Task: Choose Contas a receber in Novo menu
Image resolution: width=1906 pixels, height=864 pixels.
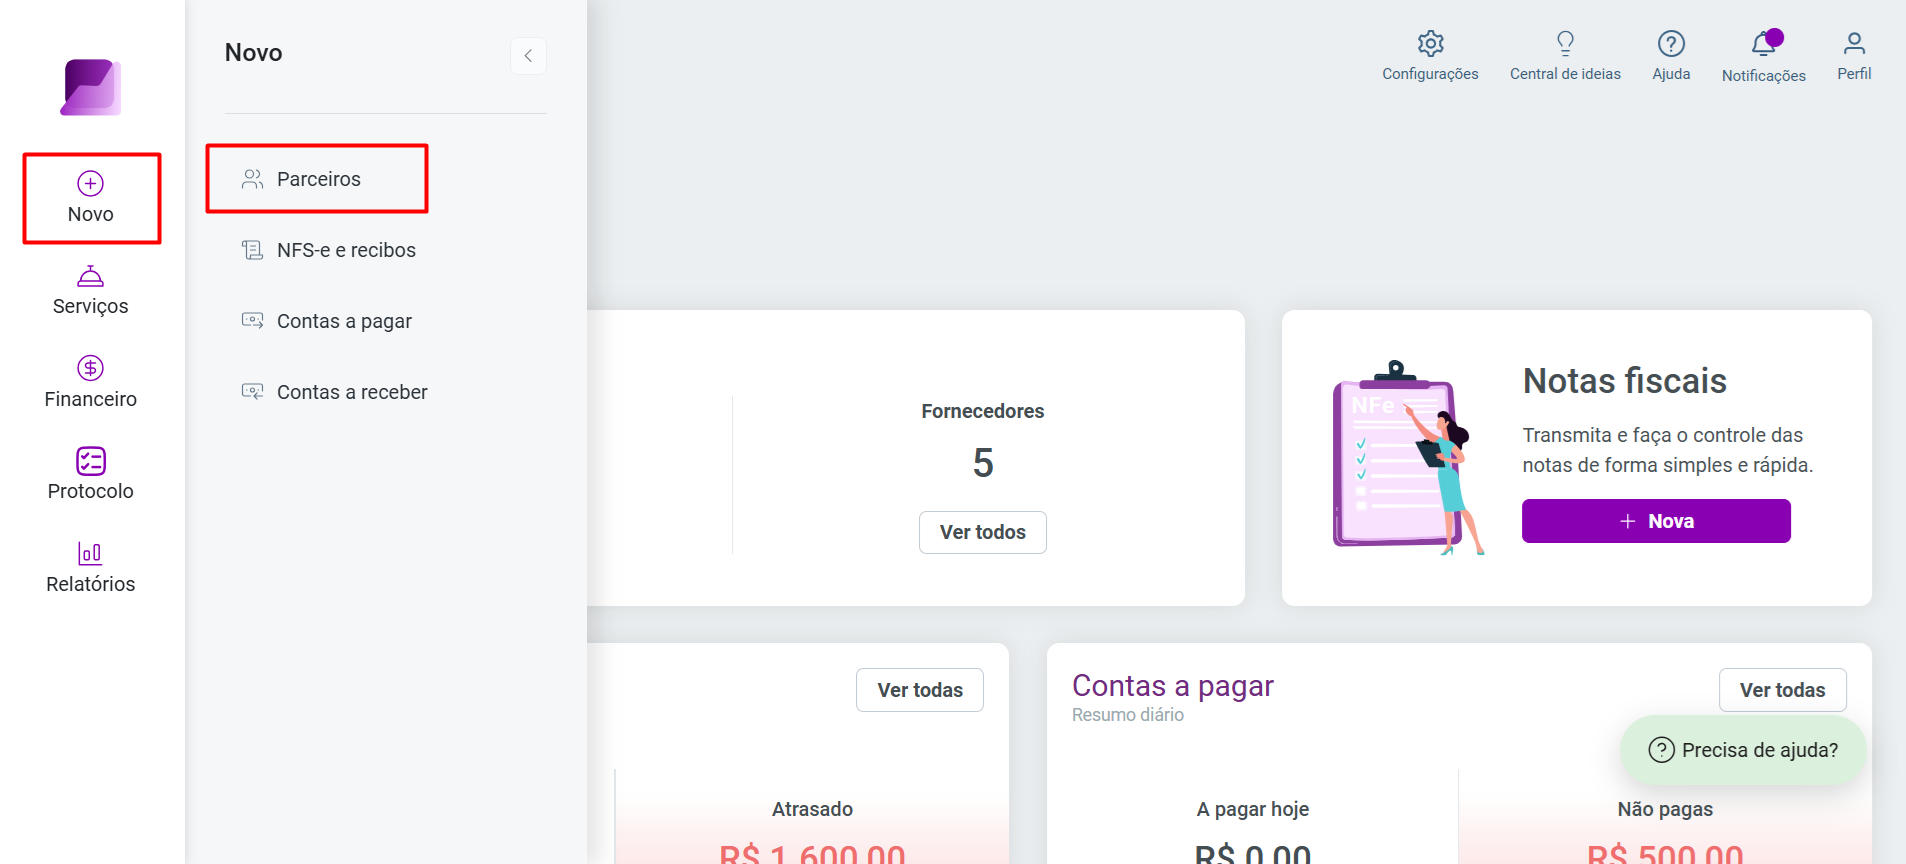Action: click(x=334, y=392)
